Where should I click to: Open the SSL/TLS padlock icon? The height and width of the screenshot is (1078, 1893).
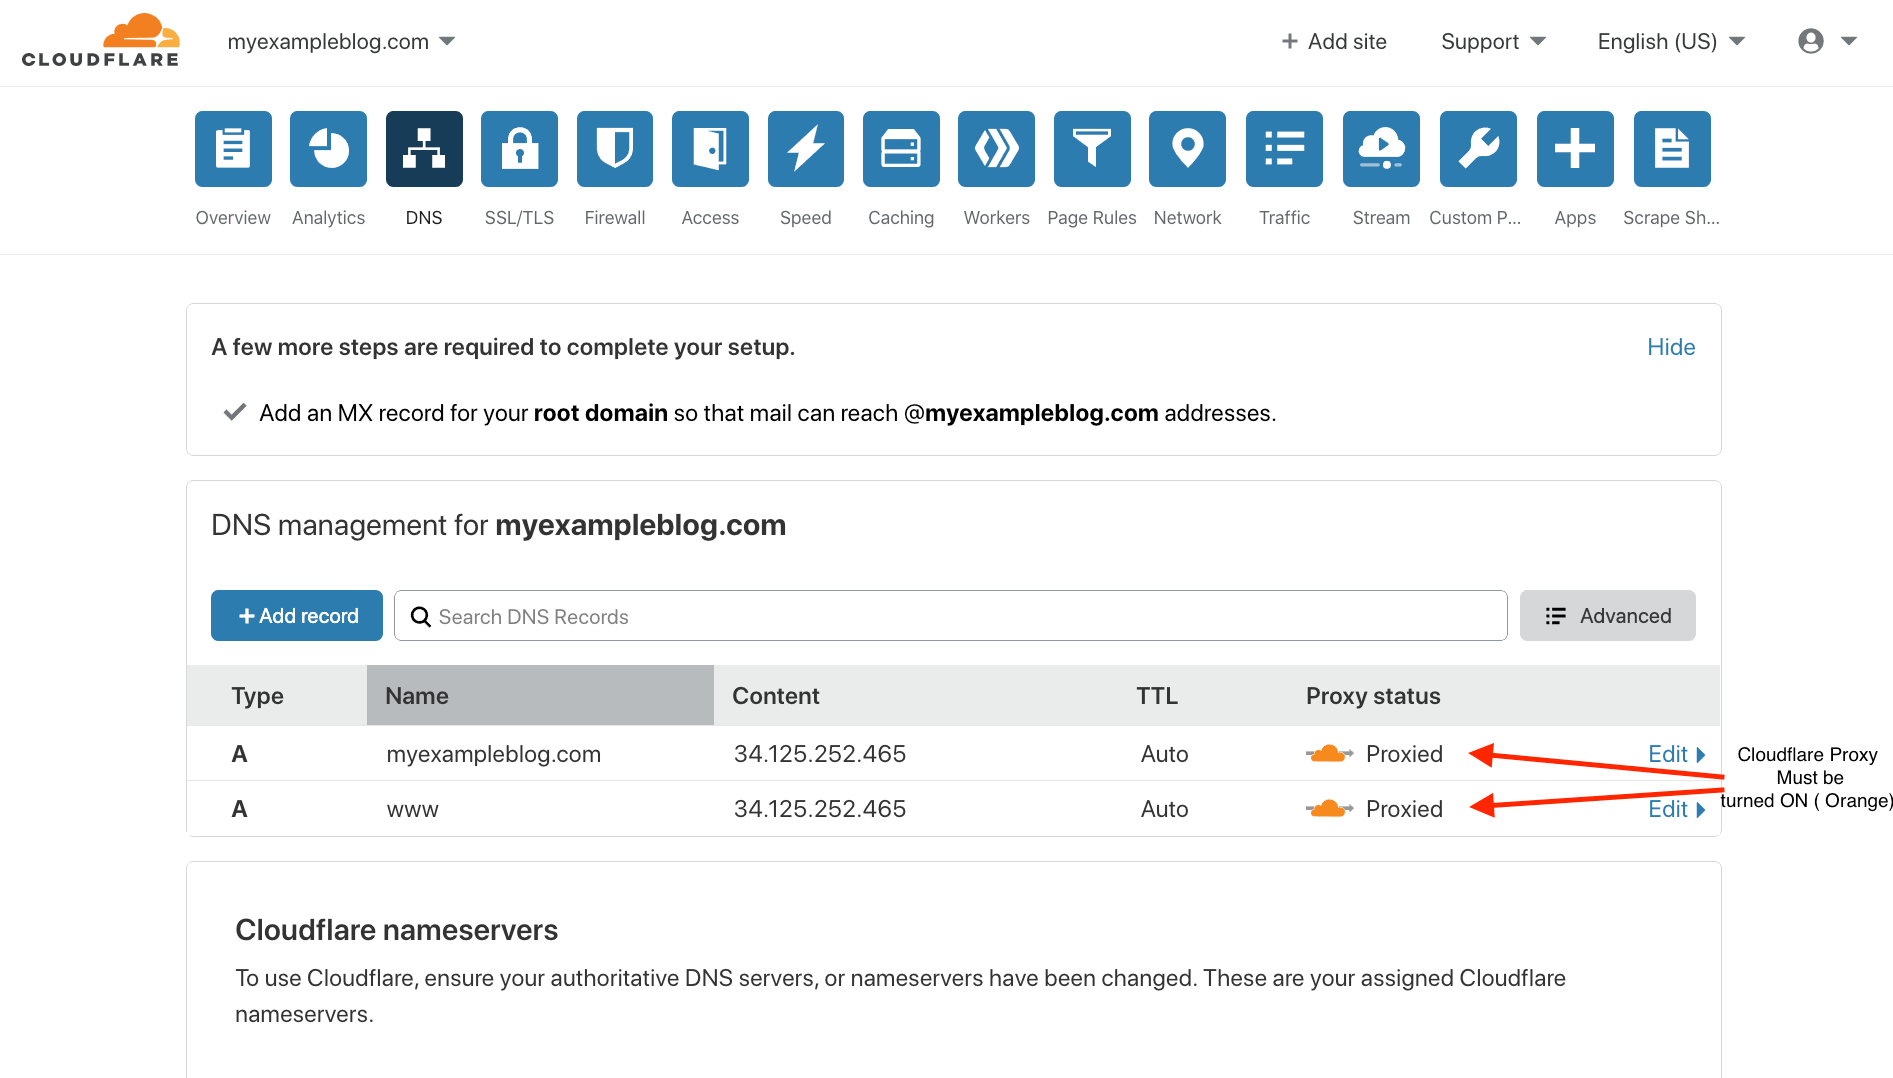(519, 149)
